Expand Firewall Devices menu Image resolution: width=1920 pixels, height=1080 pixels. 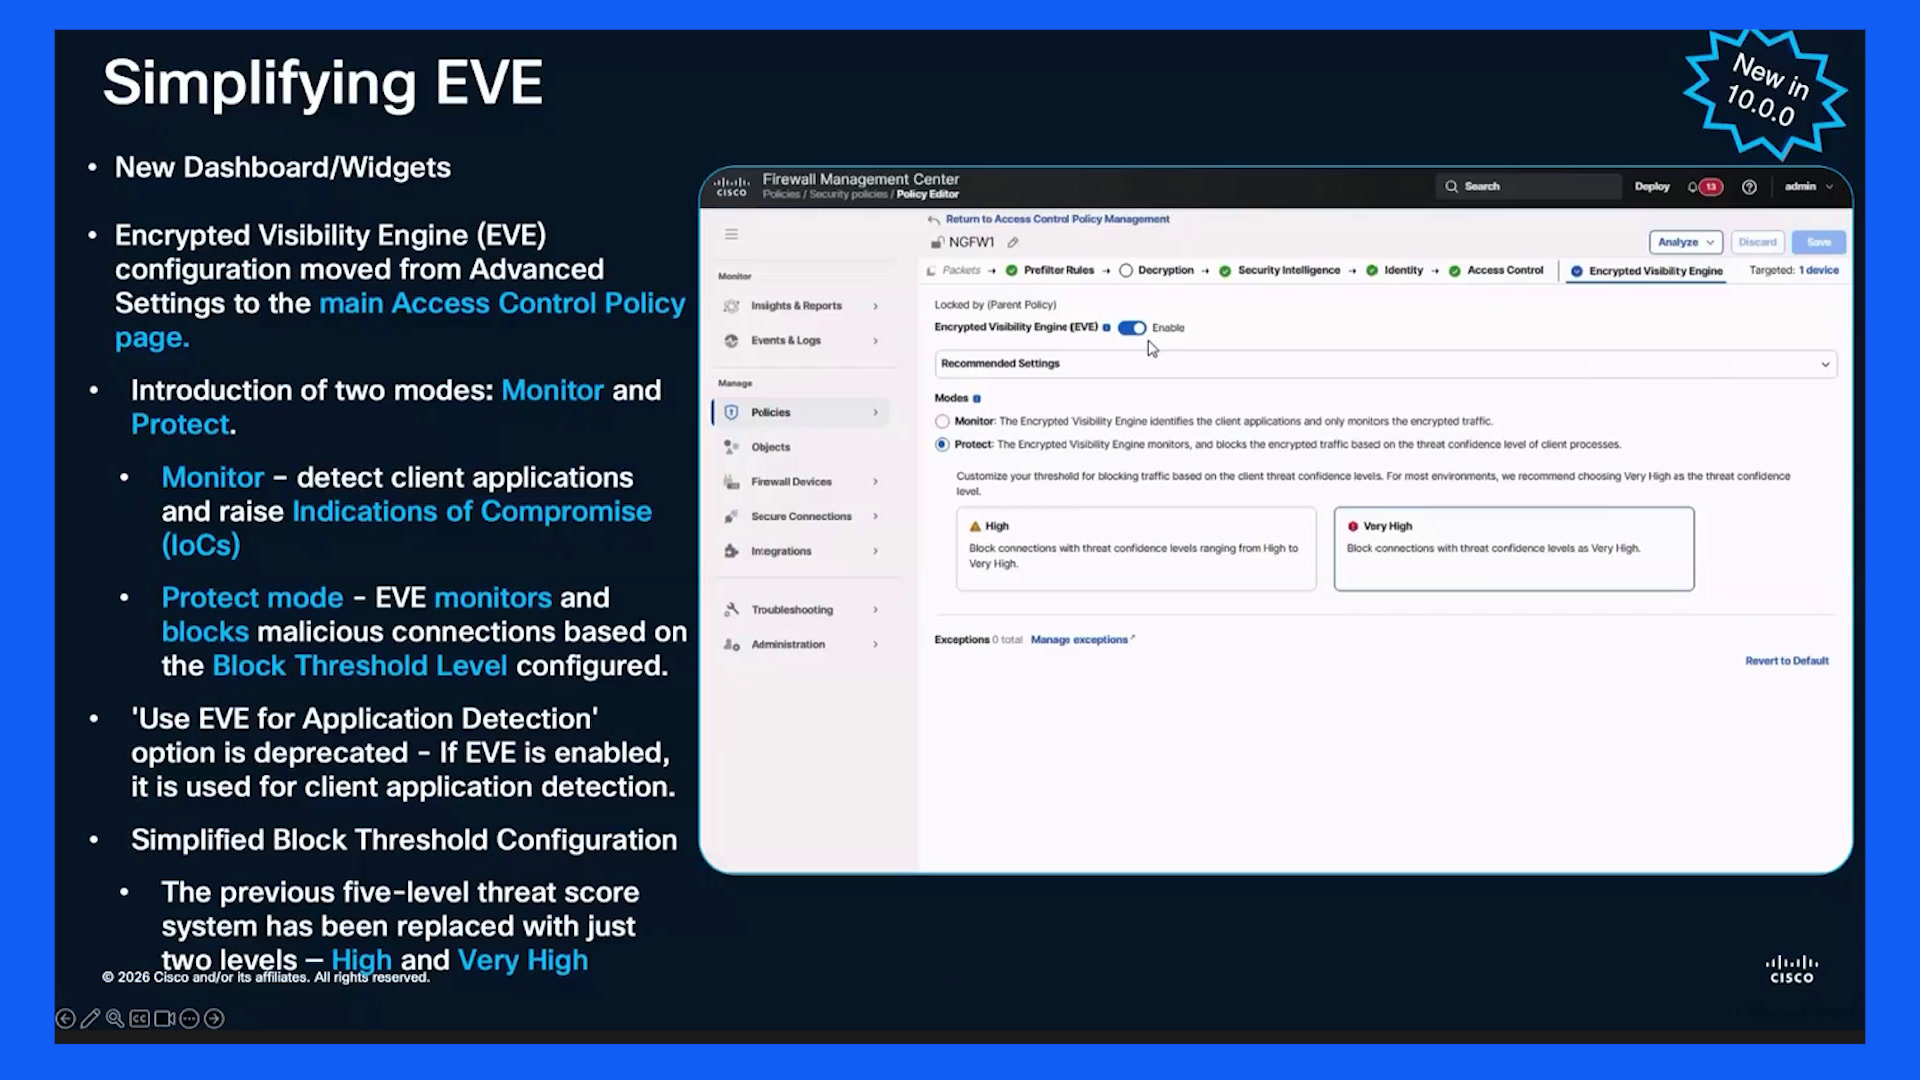click(x=800, y=482)
